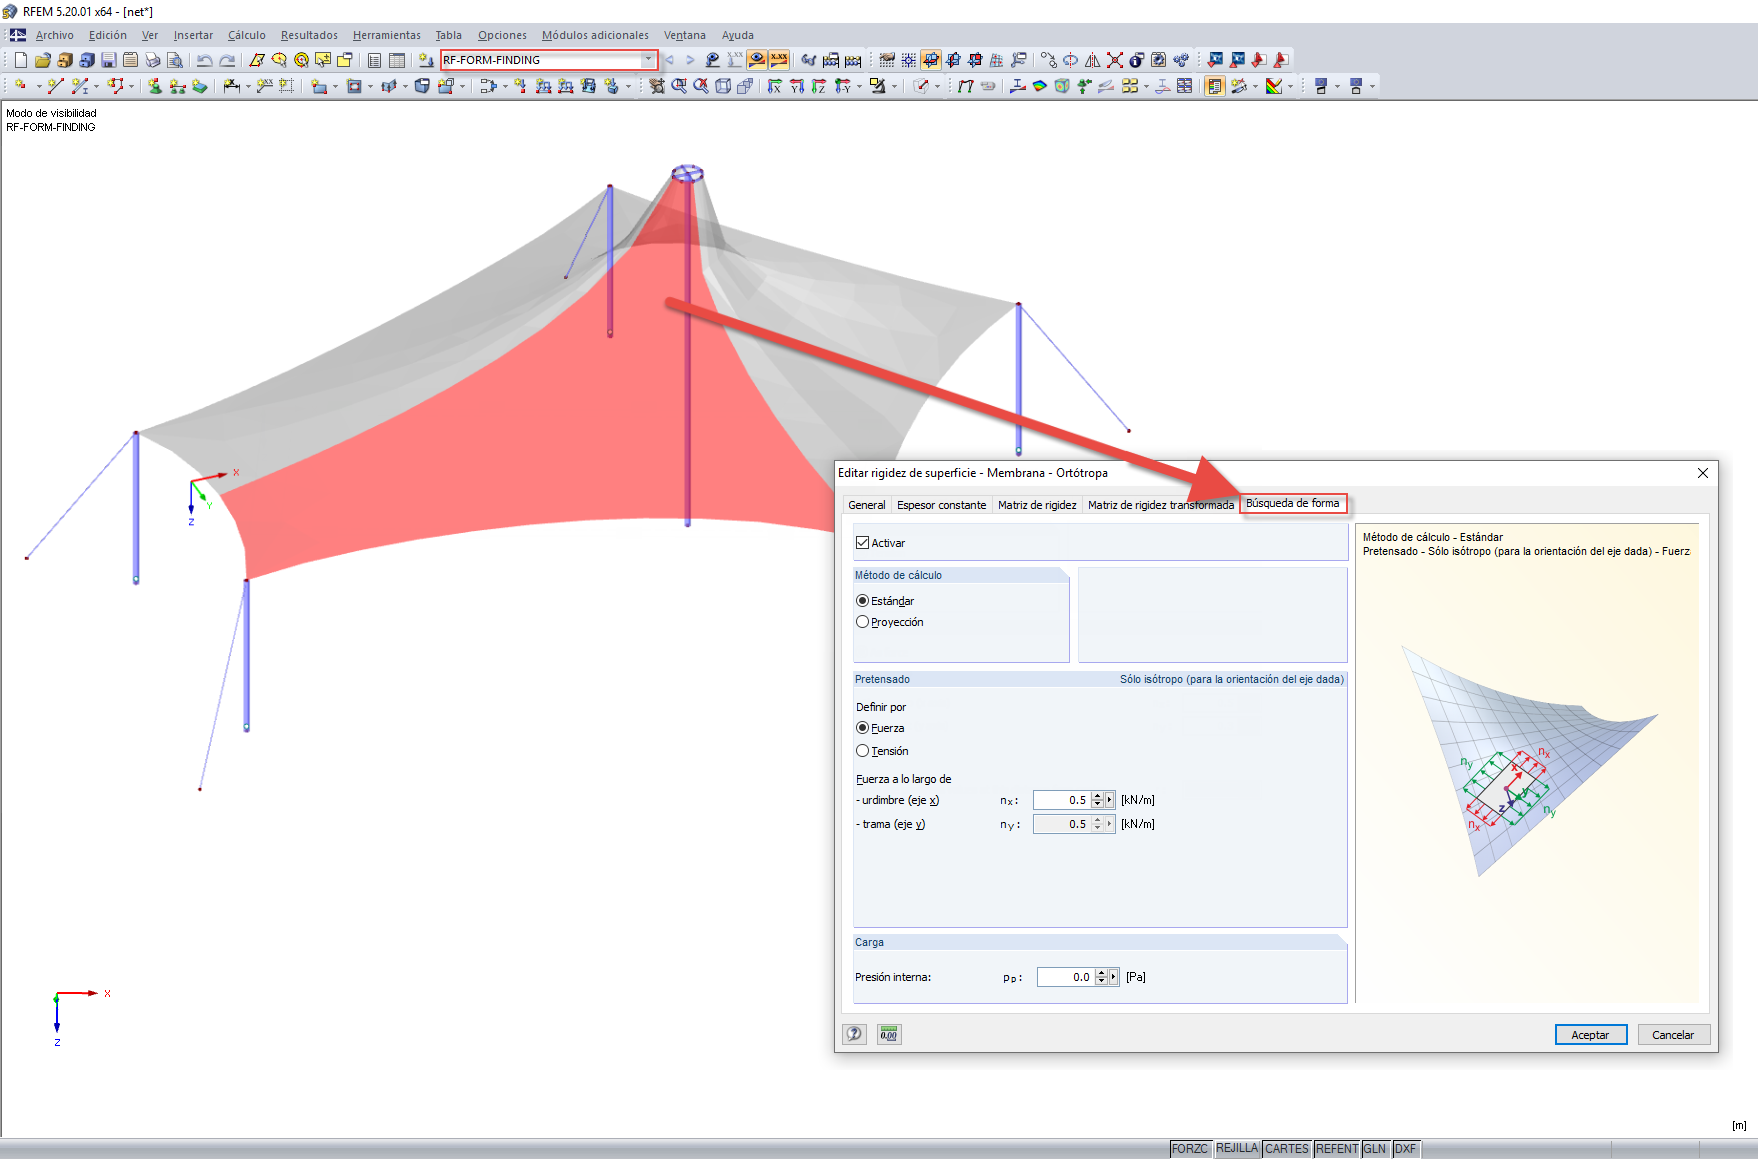
Task: Toggle the show results eye icon
Action: click(x=757, y=60)
